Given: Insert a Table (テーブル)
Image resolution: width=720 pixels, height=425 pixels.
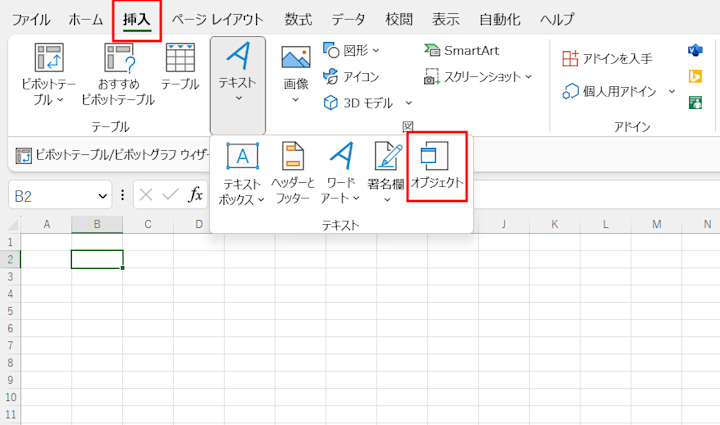Looking at the screenshot, I should [x=180, y=67].
